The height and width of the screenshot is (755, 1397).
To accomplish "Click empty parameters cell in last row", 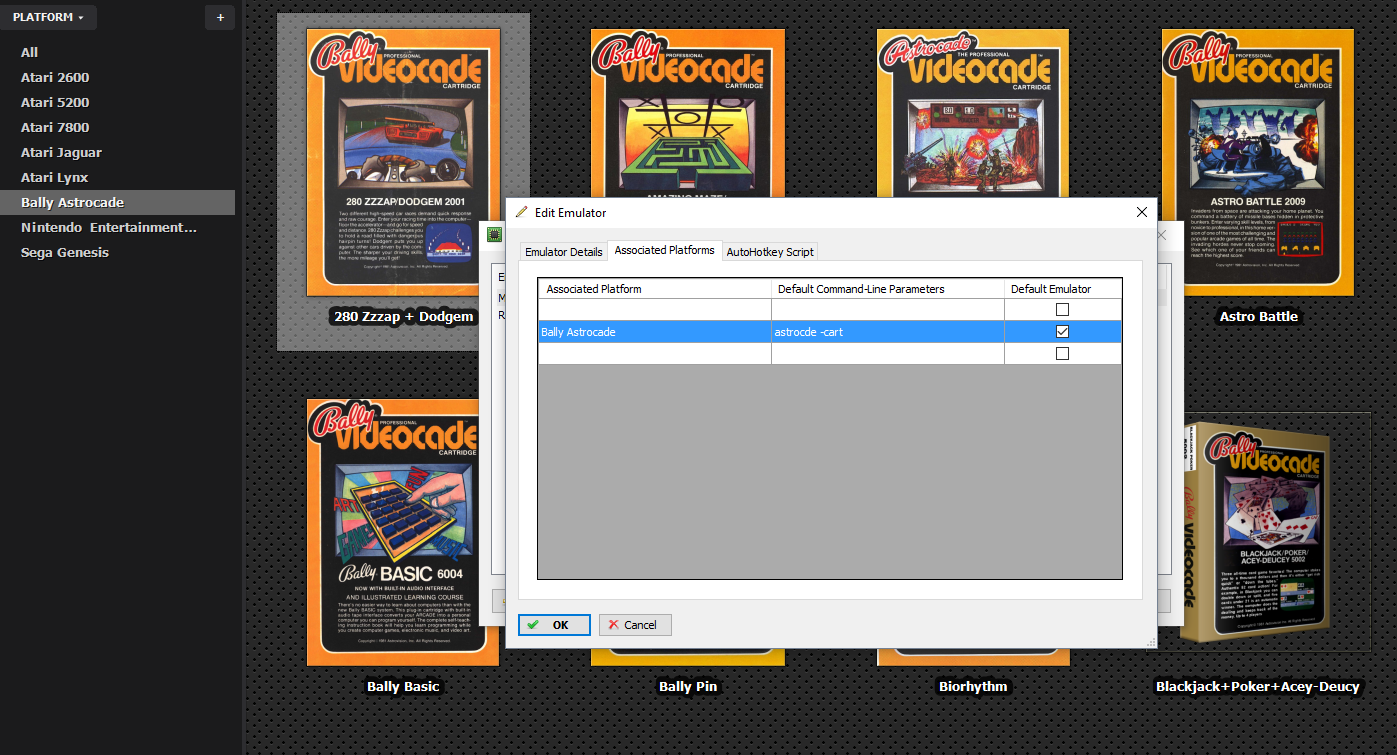I will 888,354.
